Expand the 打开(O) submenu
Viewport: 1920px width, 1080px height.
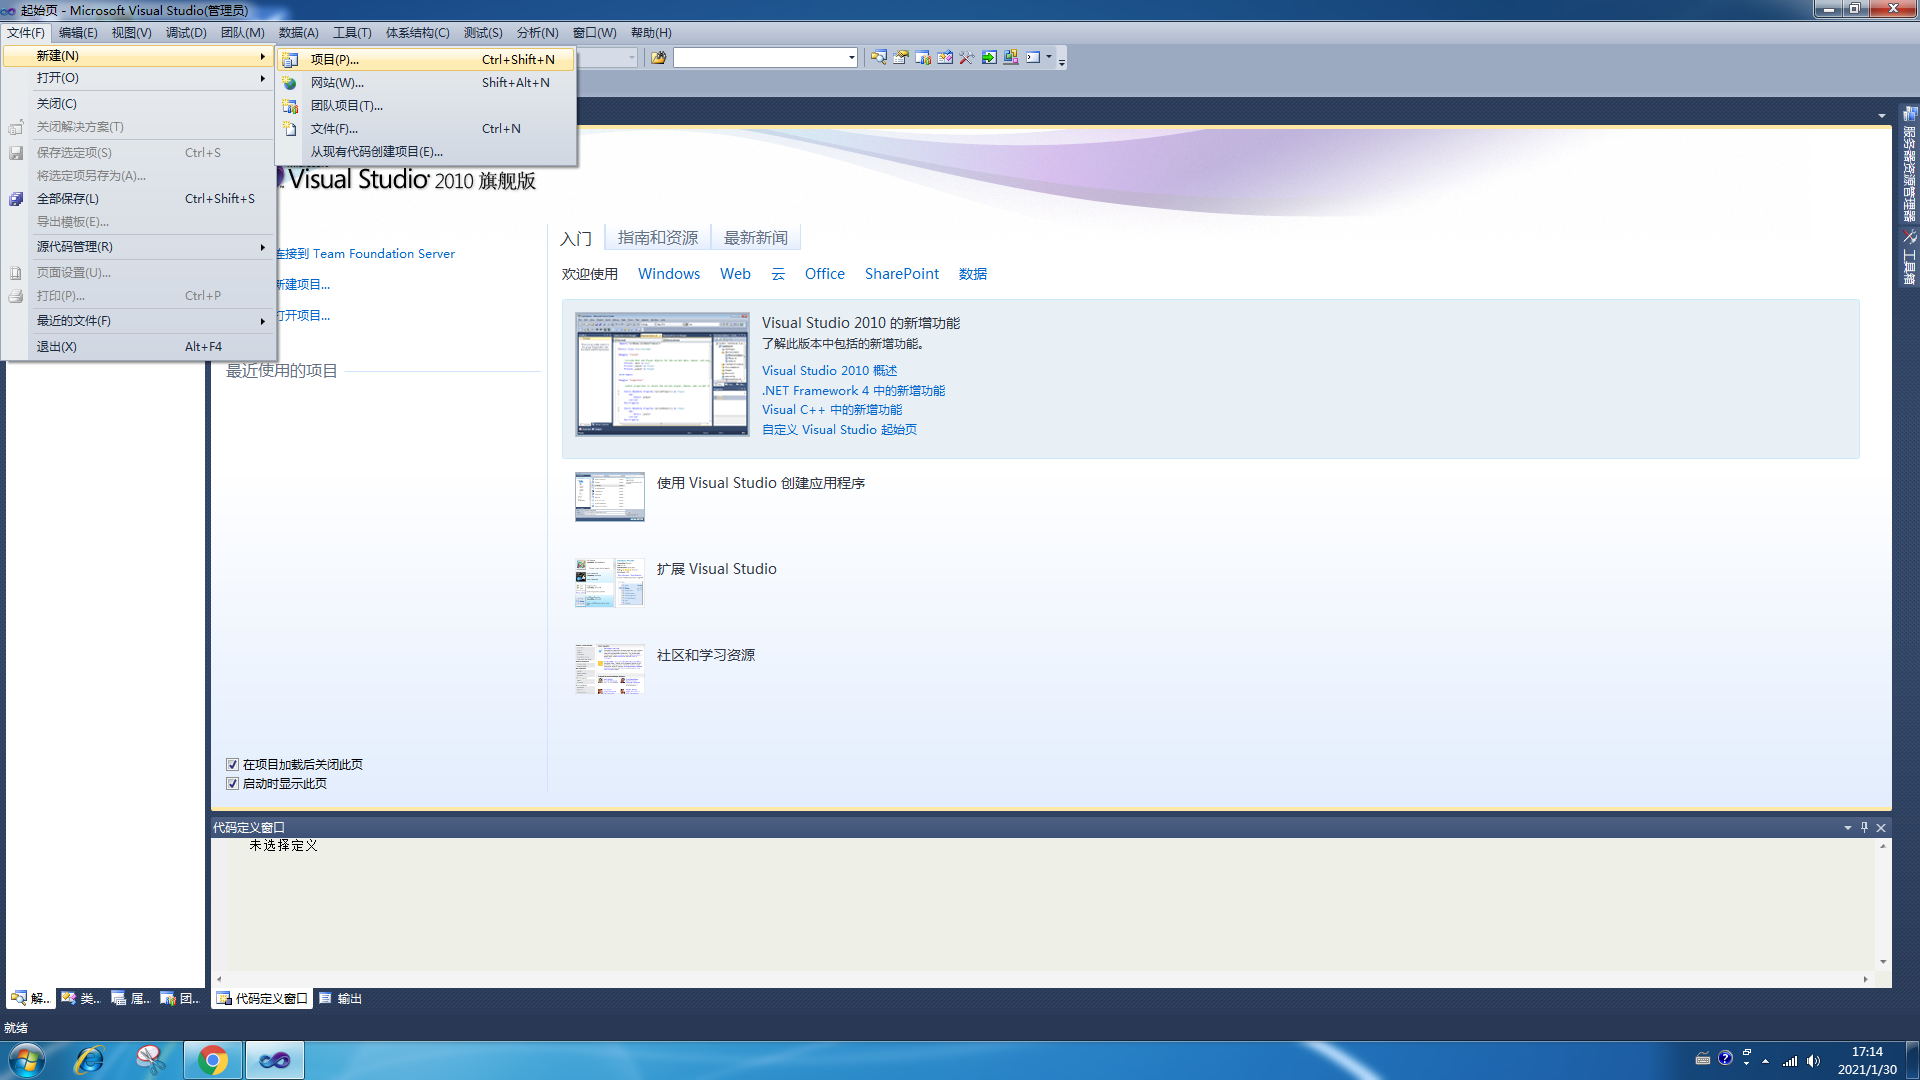pyautogui.click(x=140, y=78)
